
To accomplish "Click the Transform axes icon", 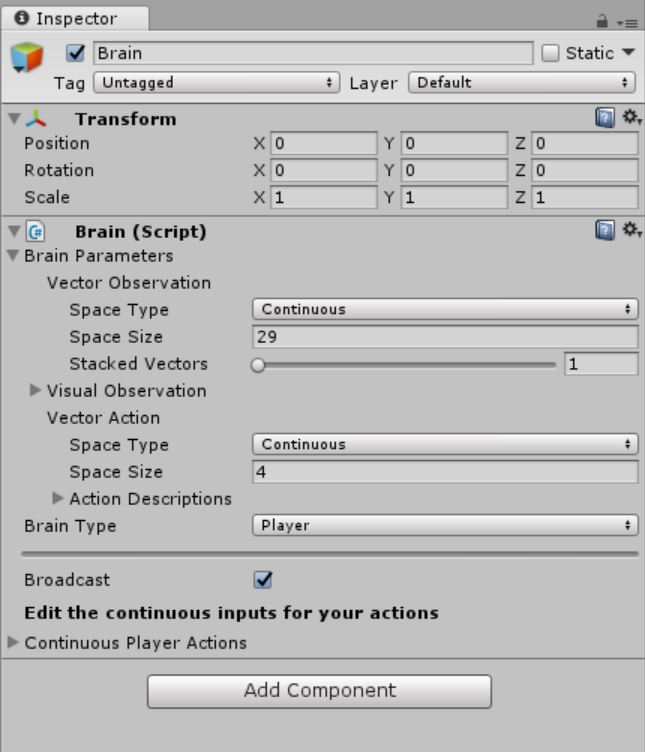I will (x=36, y=118).
